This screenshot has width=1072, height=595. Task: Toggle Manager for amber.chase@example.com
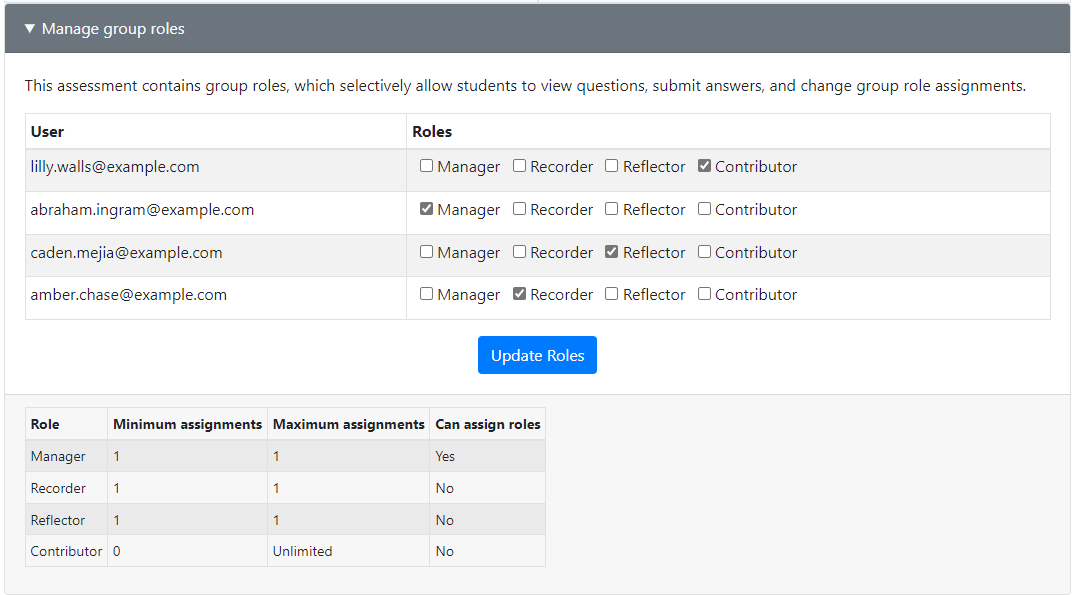(426, 294)
